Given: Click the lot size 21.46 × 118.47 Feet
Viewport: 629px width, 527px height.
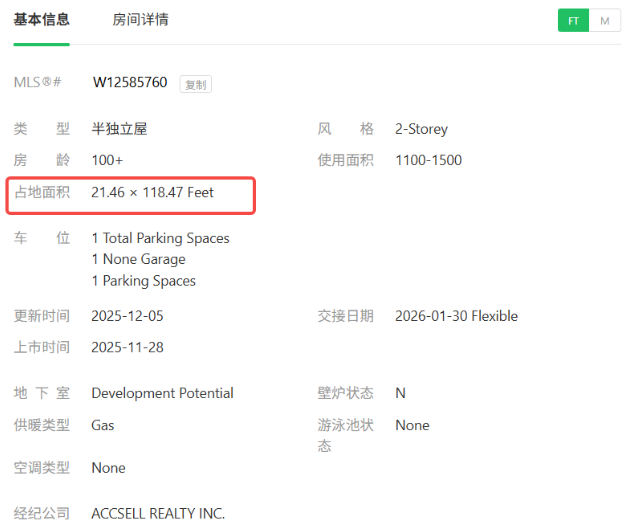Looking at the screenshot, I should tap(152, 192).
